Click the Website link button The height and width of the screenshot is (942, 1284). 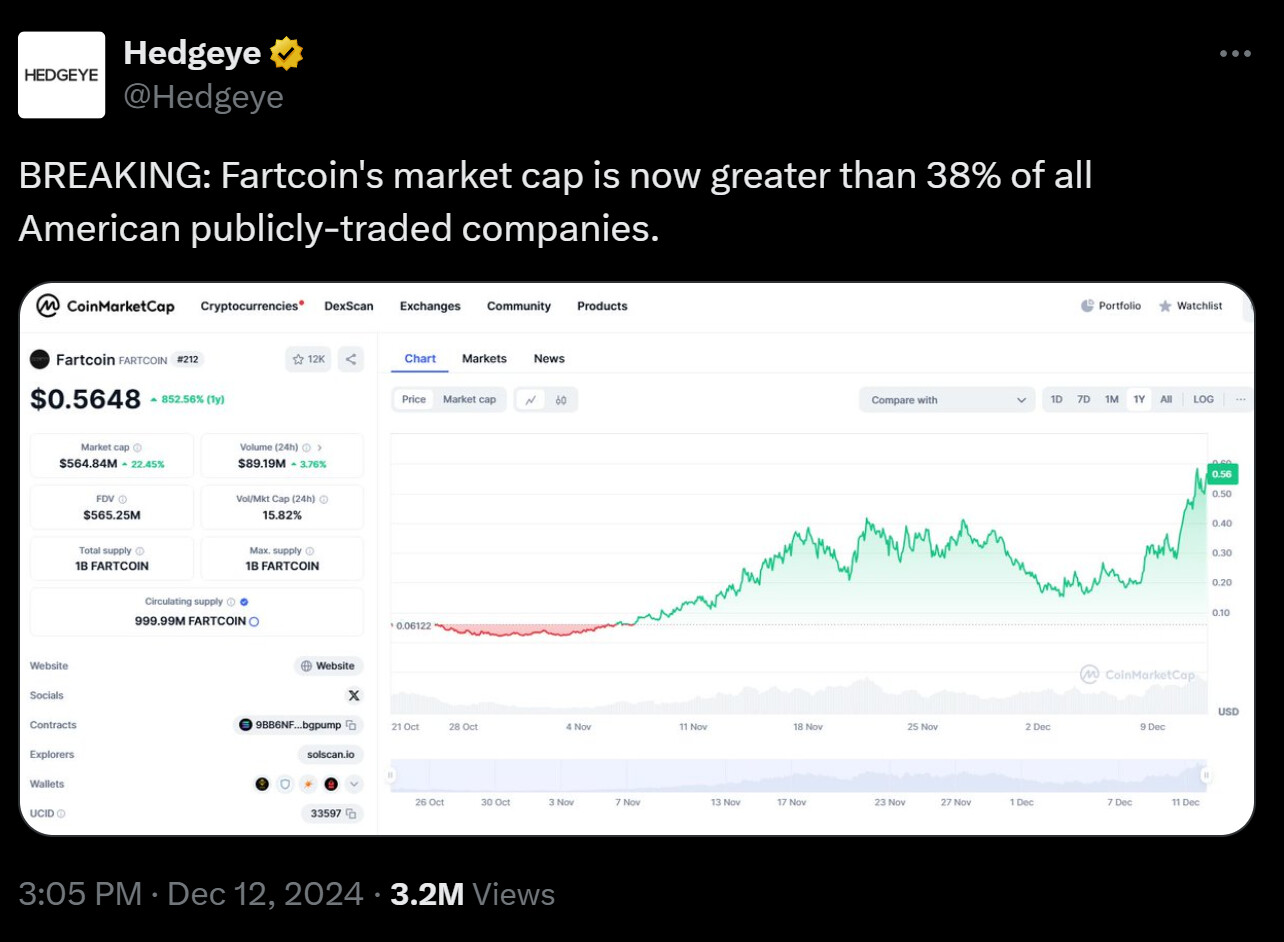pyautogui.click(x=329, y=666)
